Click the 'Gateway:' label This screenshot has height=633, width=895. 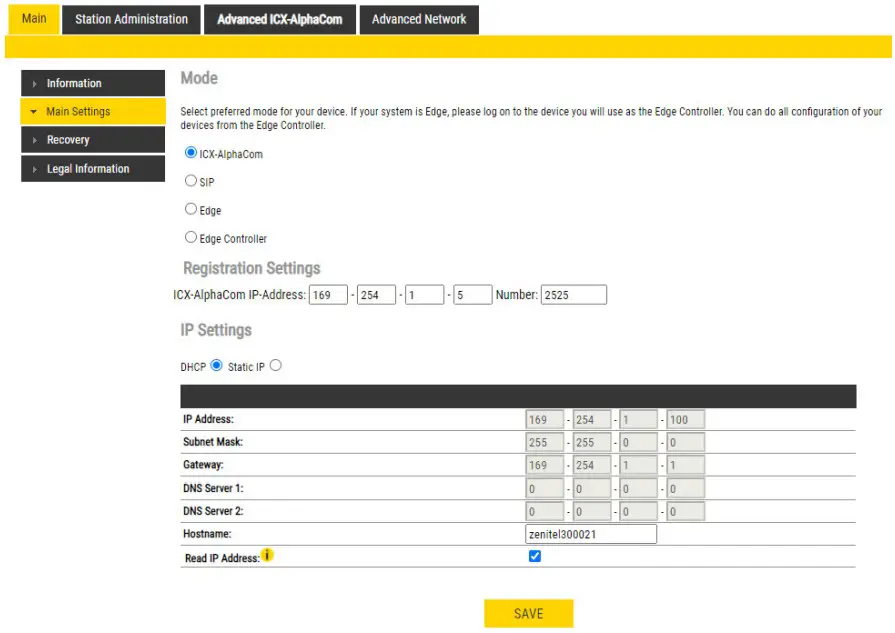click(203, 465)
